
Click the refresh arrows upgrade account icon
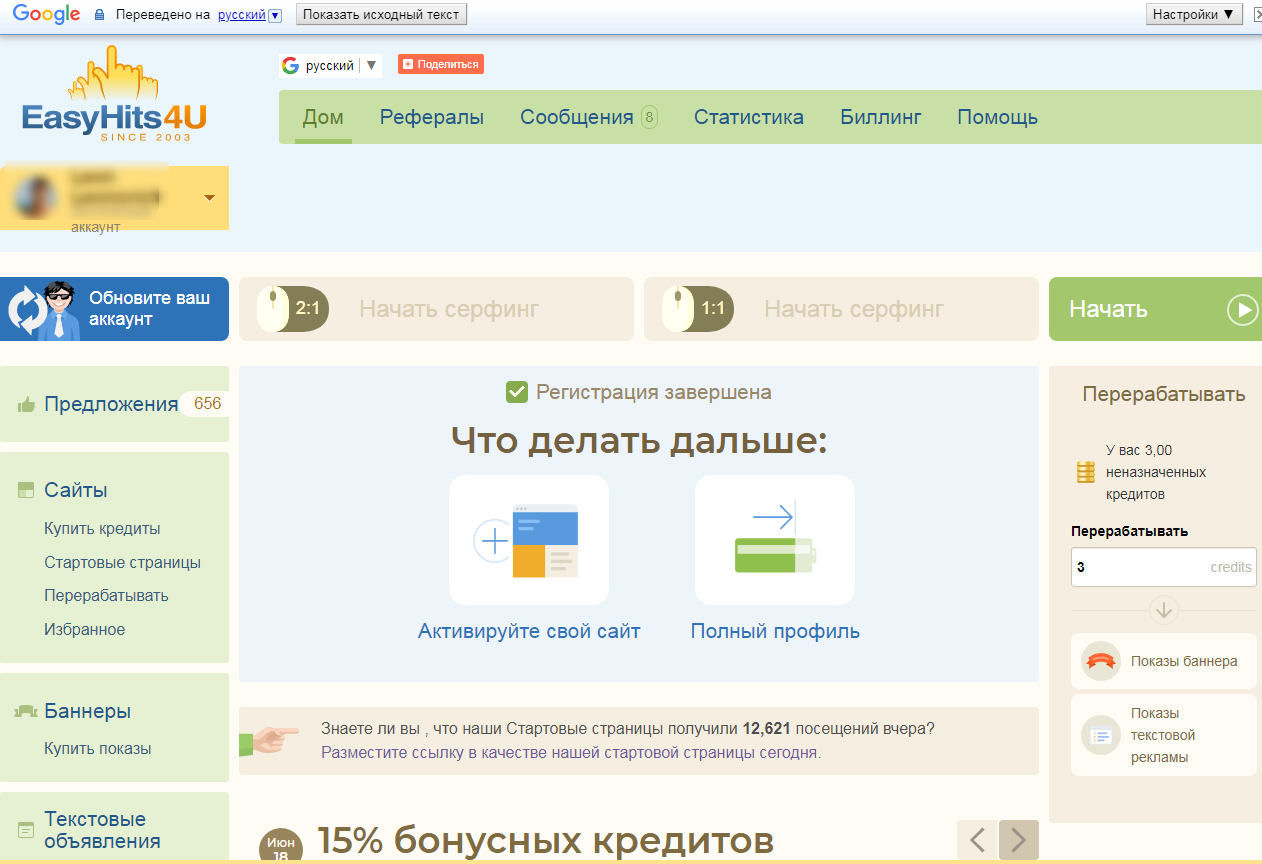[x=26, y=309]
